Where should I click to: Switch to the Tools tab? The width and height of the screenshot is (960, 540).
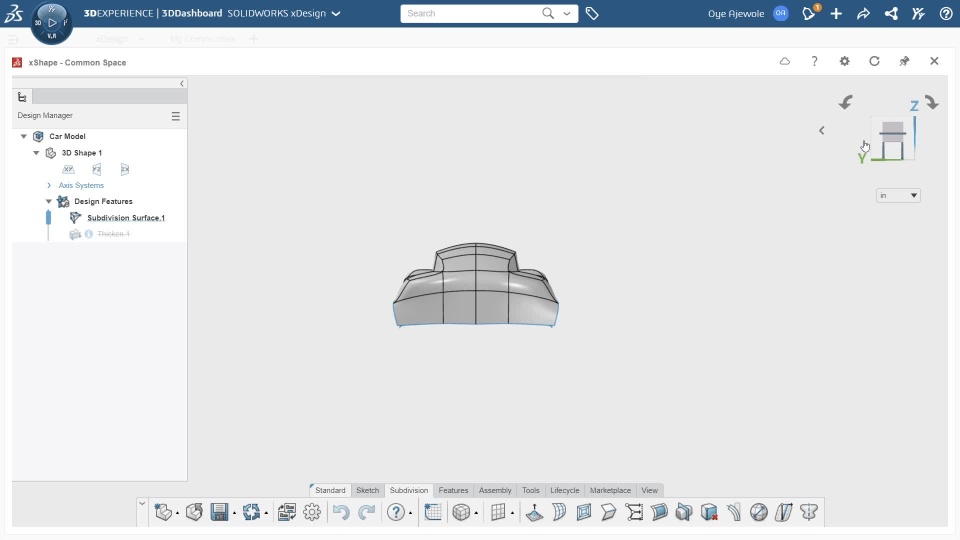point(531,490)
